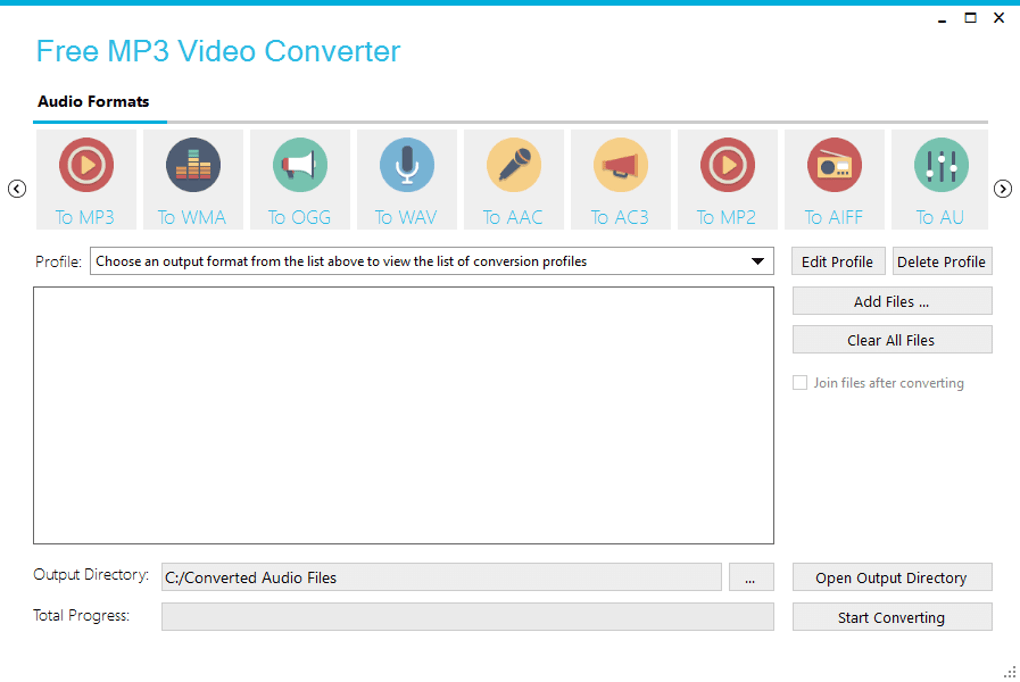
Task: Pick the To MP2 format icon
Action: (x=727, y=179)
